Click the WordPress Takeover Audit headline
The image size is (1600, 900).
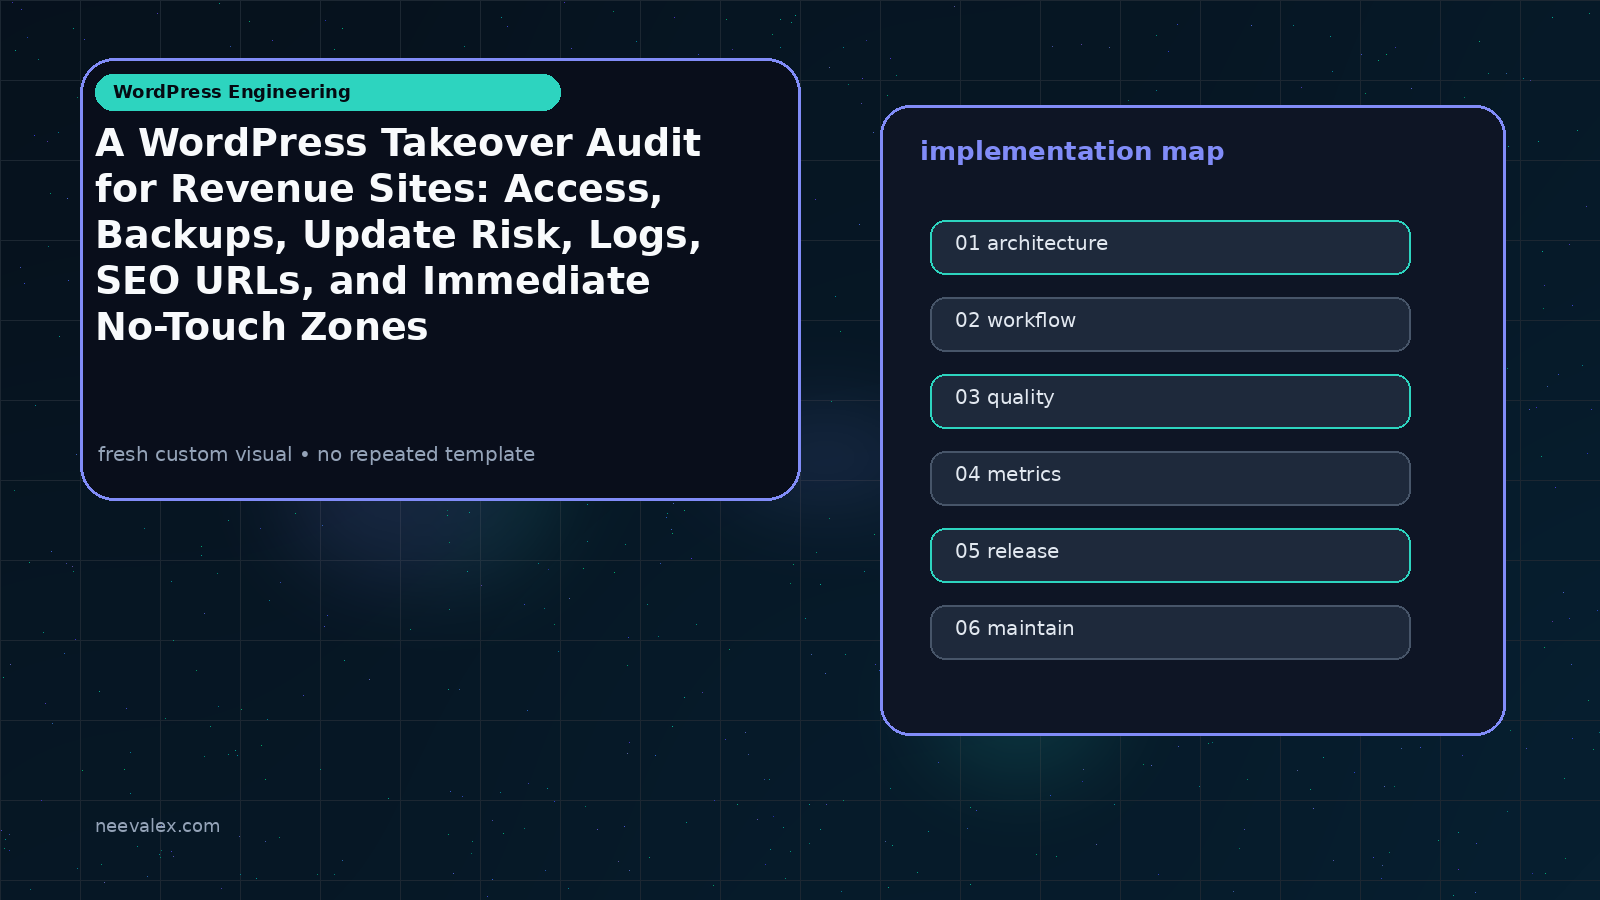pos(399,235)
